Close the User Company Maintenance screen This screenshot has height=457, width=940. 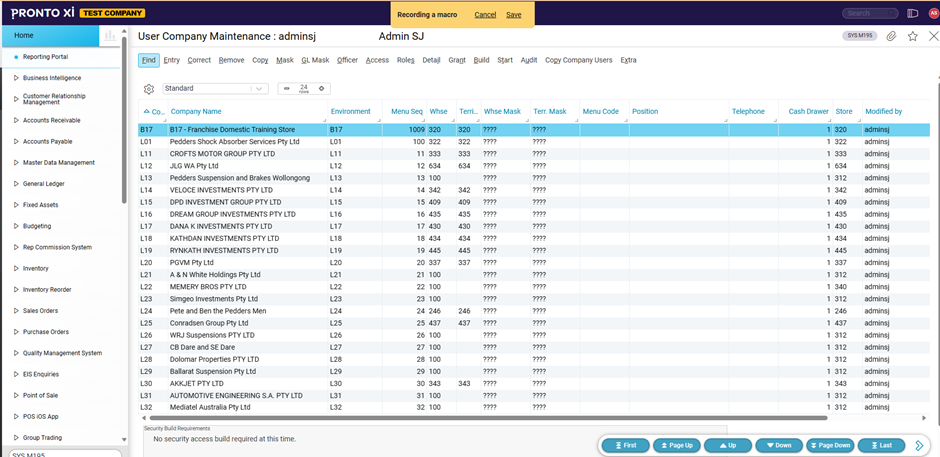(x=933, y=36)
